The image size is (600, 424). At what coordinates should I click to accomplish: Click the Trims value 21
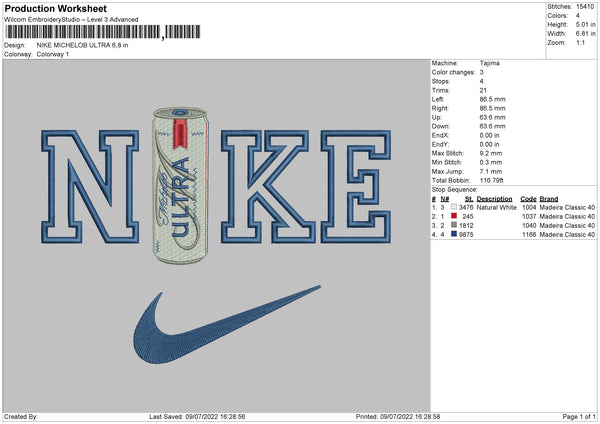point(483,90)
